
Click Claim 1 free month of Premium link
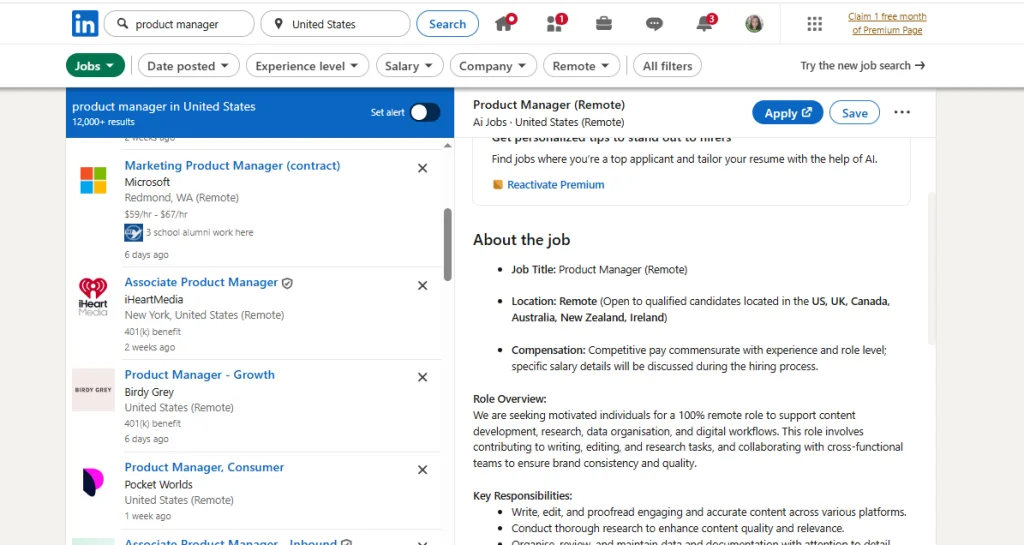pyautogui.click(x=887, y=23)
